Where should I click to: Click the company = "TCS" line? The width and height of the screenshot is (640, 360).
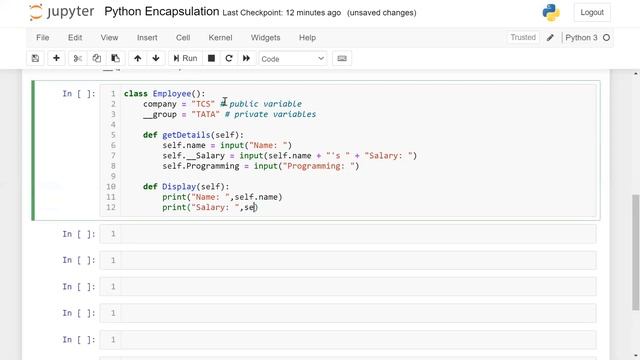[222, 104]
